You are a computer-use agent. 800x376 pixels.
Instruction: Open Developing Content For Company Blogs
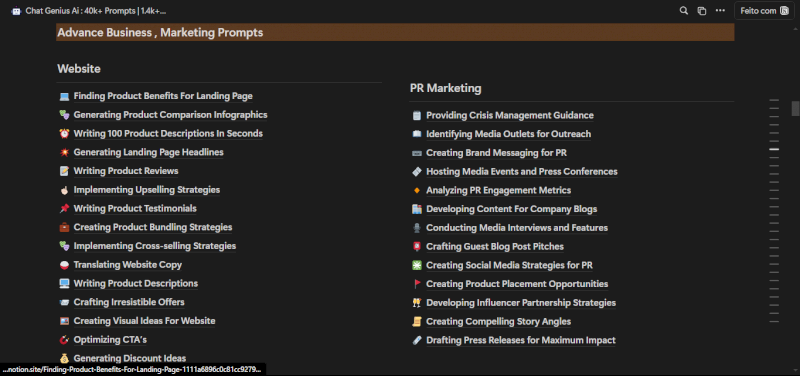(512, 209)
